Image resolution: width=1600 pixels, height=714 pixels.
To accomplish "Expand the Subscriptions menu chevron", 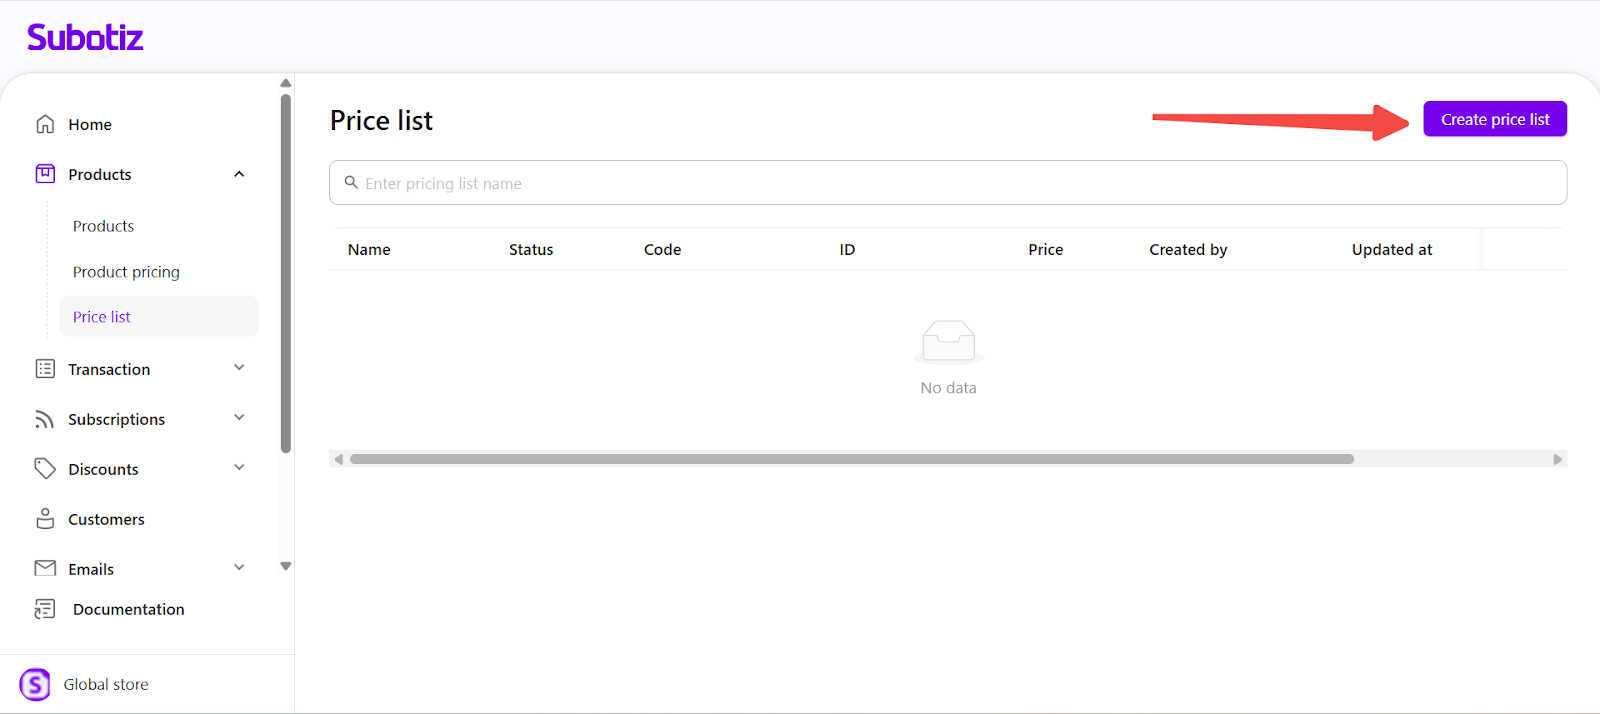I will pos(239,418).
